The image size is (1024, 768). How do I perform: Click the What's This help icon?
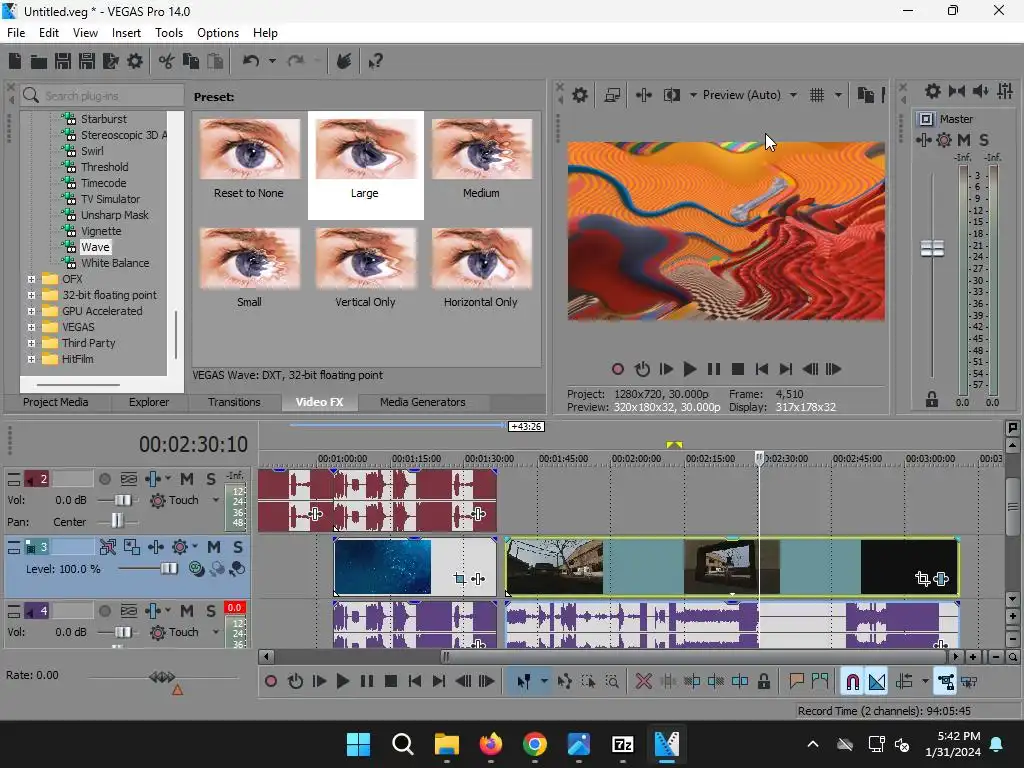[x=375, y=61]
